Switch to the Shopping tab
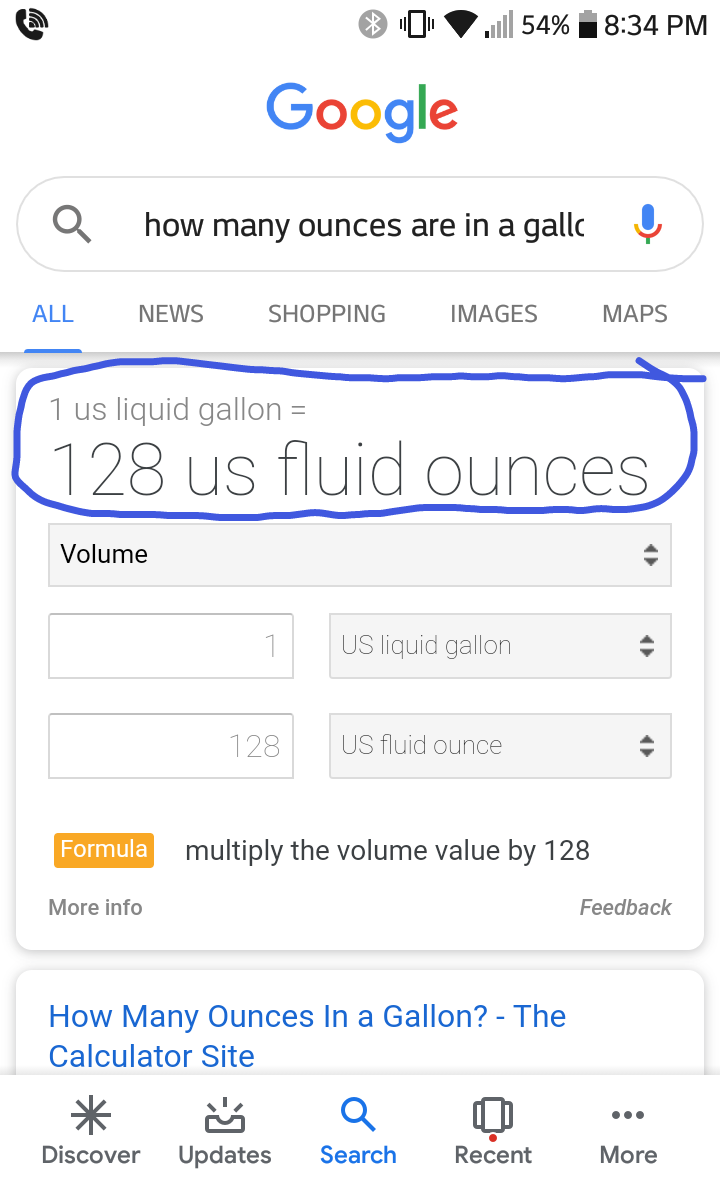This screenshot has height=1187, width=720. coord(327,314)
